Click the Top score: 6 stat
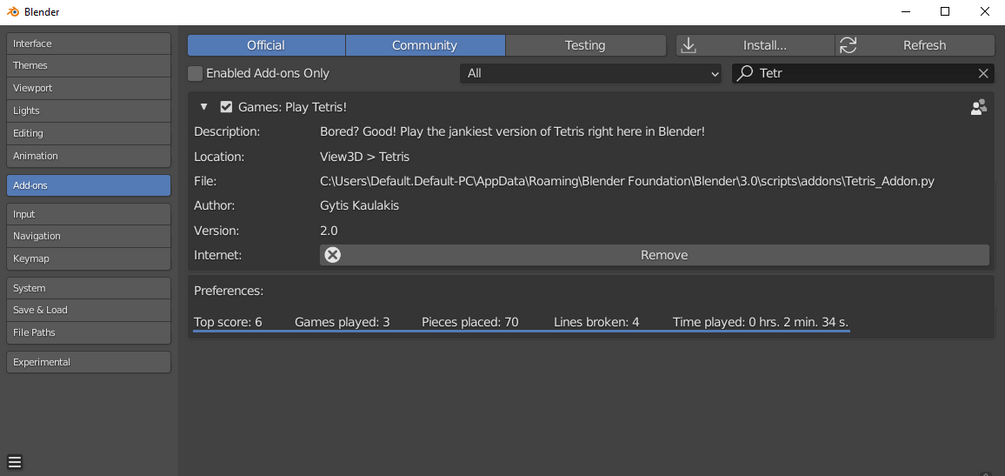 click(228, 322)
